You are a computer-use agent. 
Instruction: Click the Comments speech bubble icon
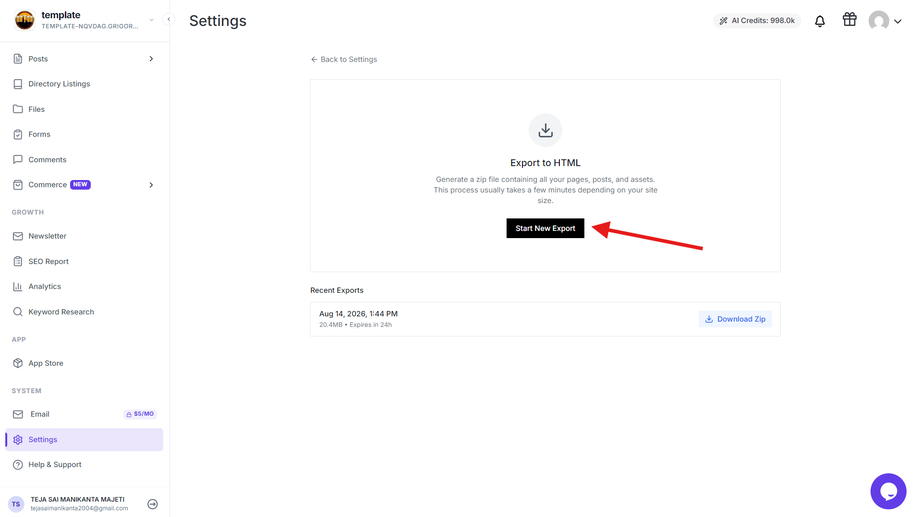[18, 160]
